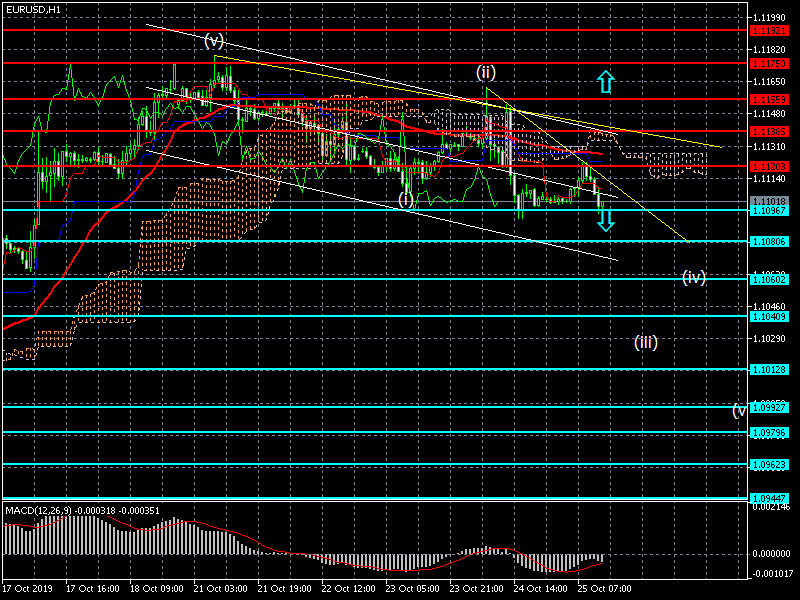Image resolution: width=800 pixels, height=600 pixels.
Task: Click the 23 Oct 05:00 time label
Action: click(412, 589)
